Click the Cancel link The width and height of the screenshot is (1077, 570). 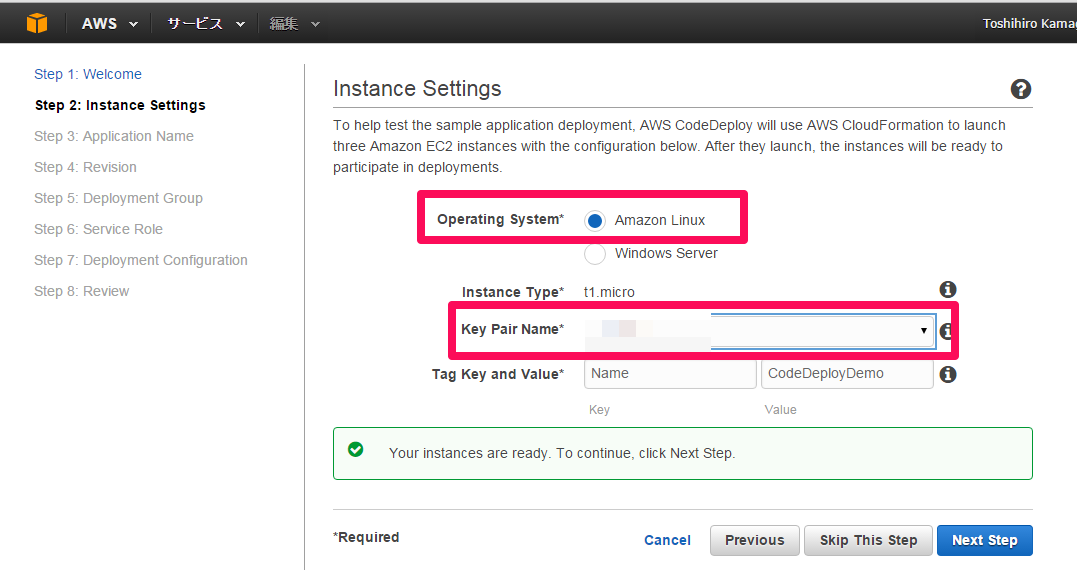(667, 540)
